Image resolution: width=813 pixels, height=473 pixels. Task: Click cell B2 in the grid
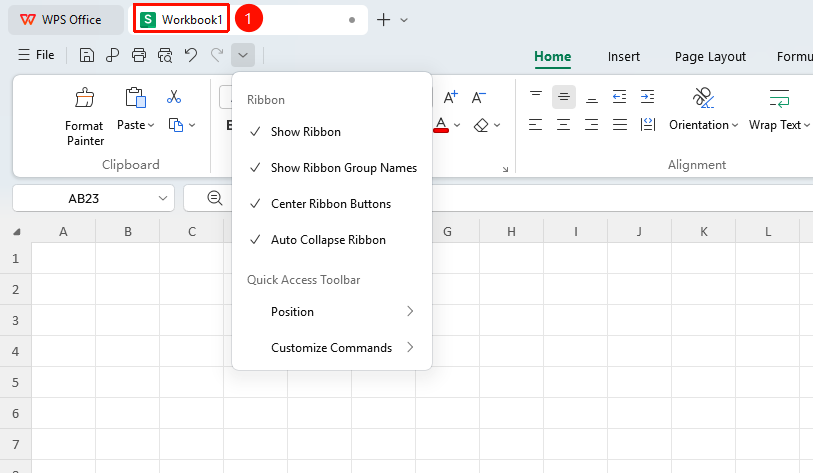point(128,289)
